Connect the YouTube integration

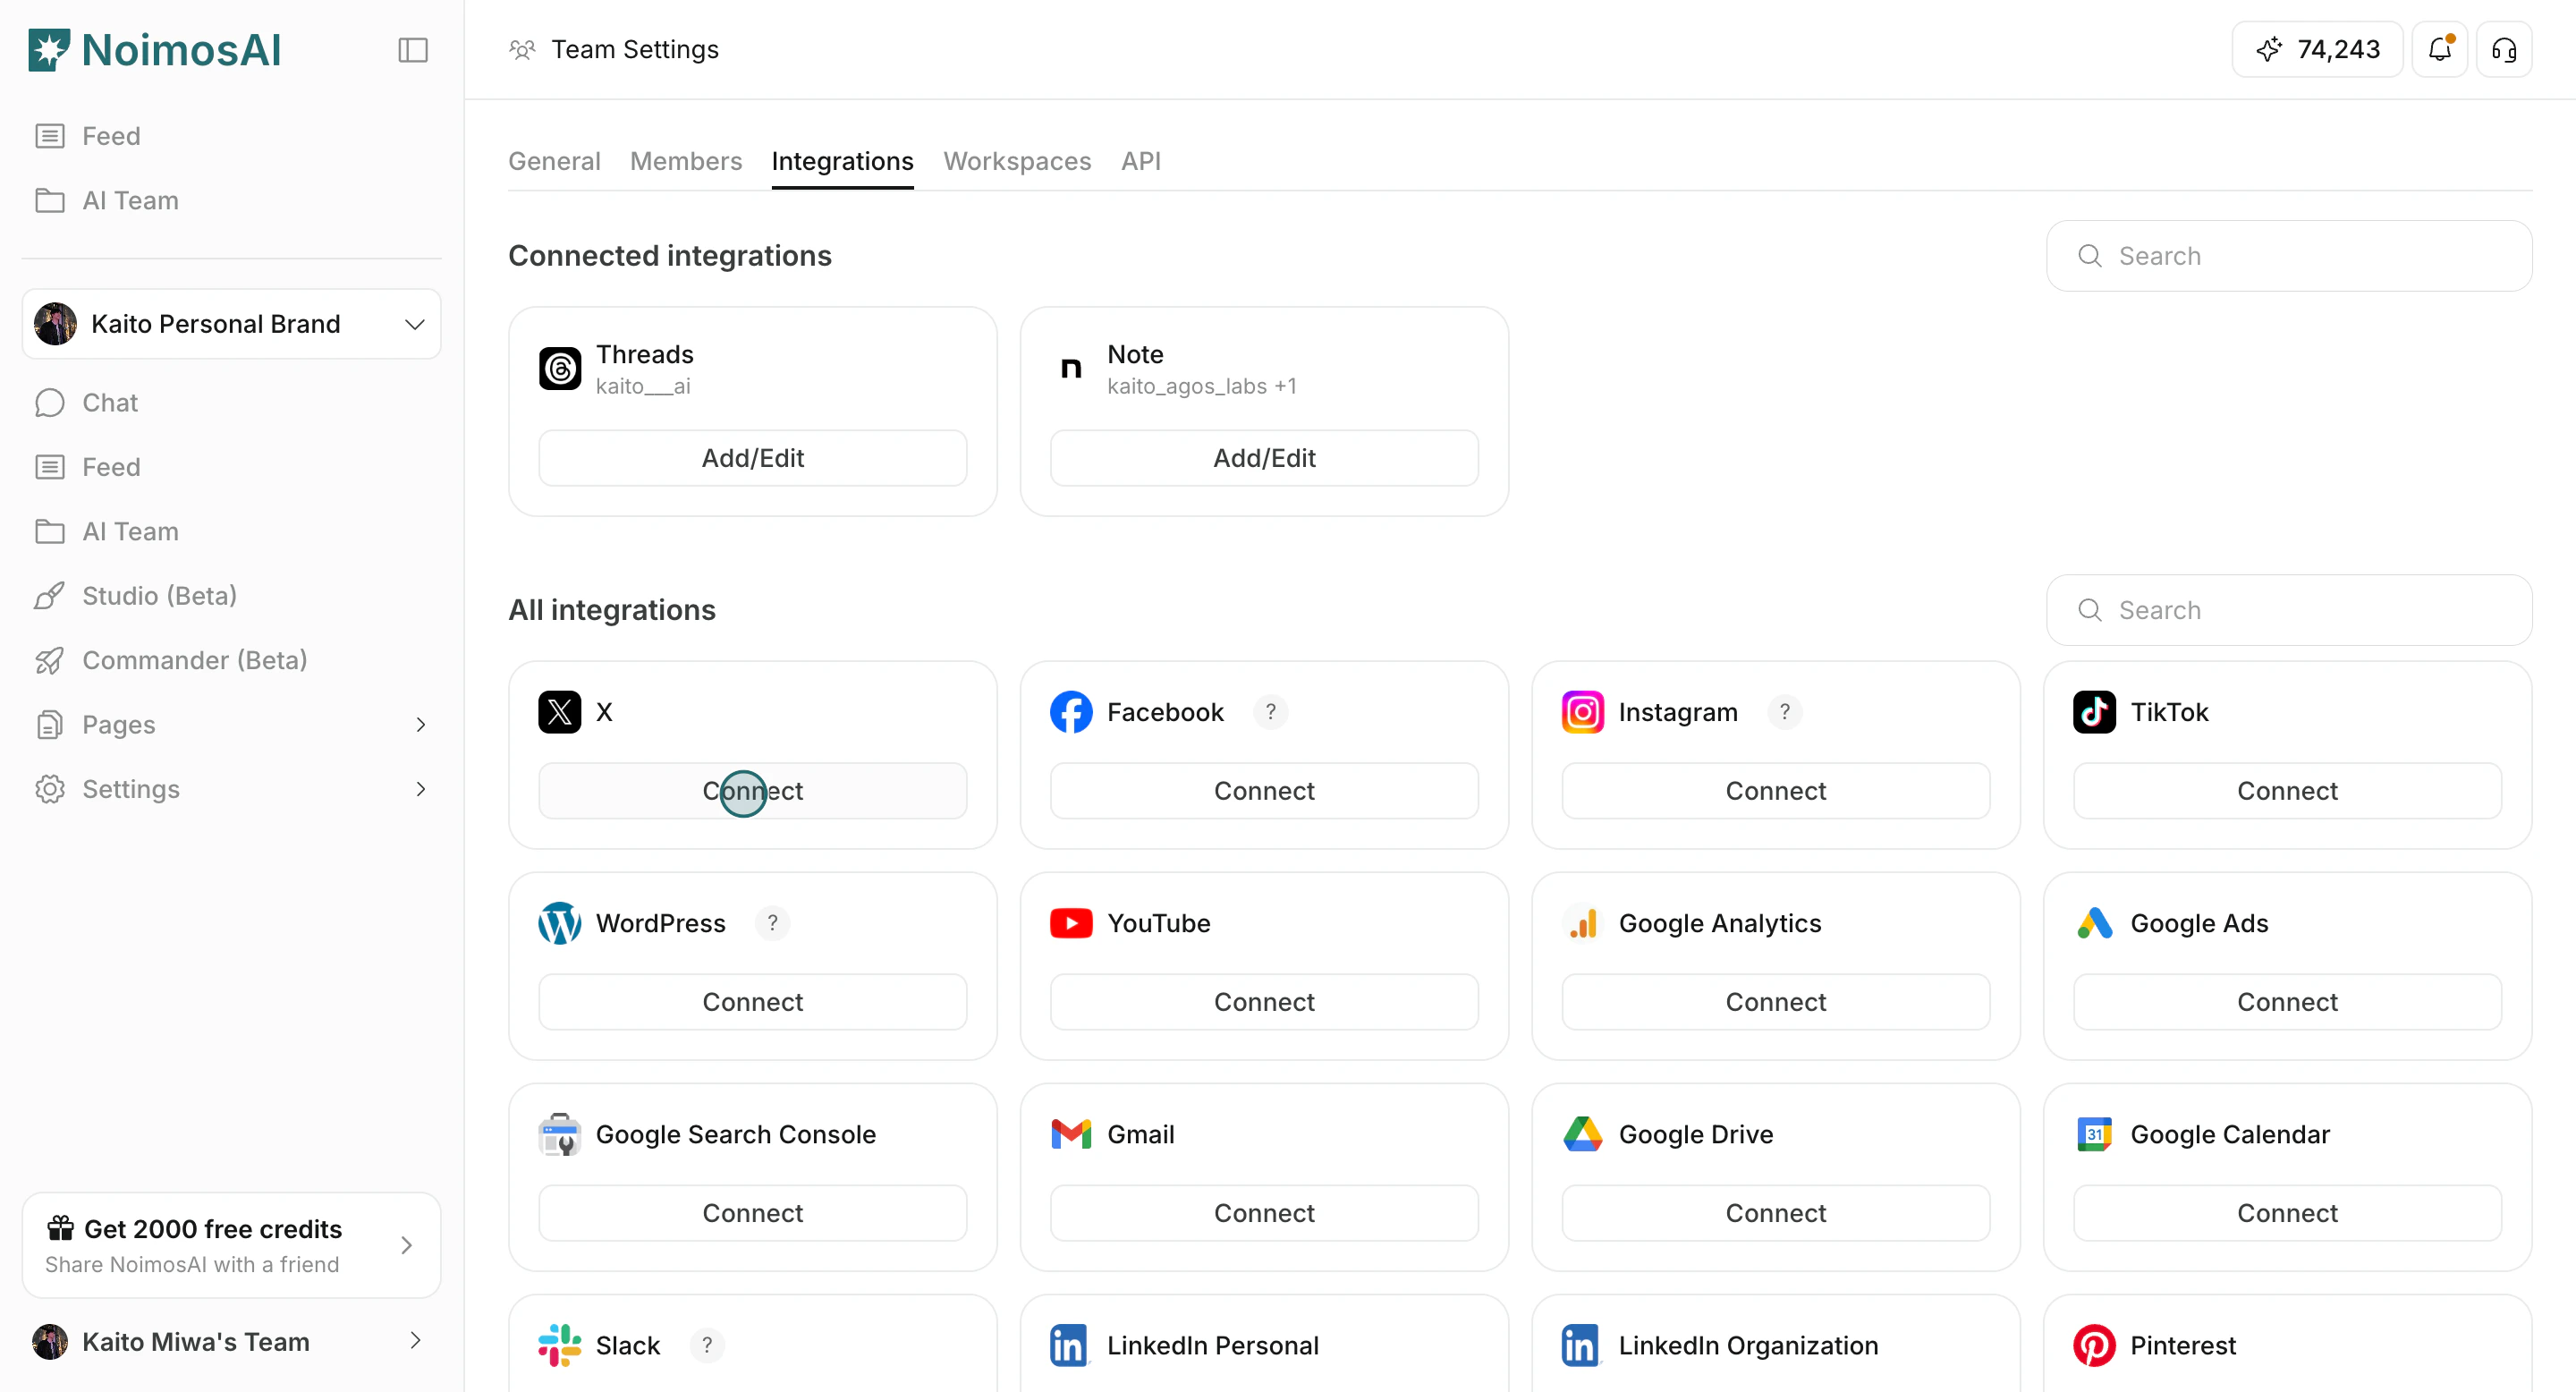(1264, 1001)
